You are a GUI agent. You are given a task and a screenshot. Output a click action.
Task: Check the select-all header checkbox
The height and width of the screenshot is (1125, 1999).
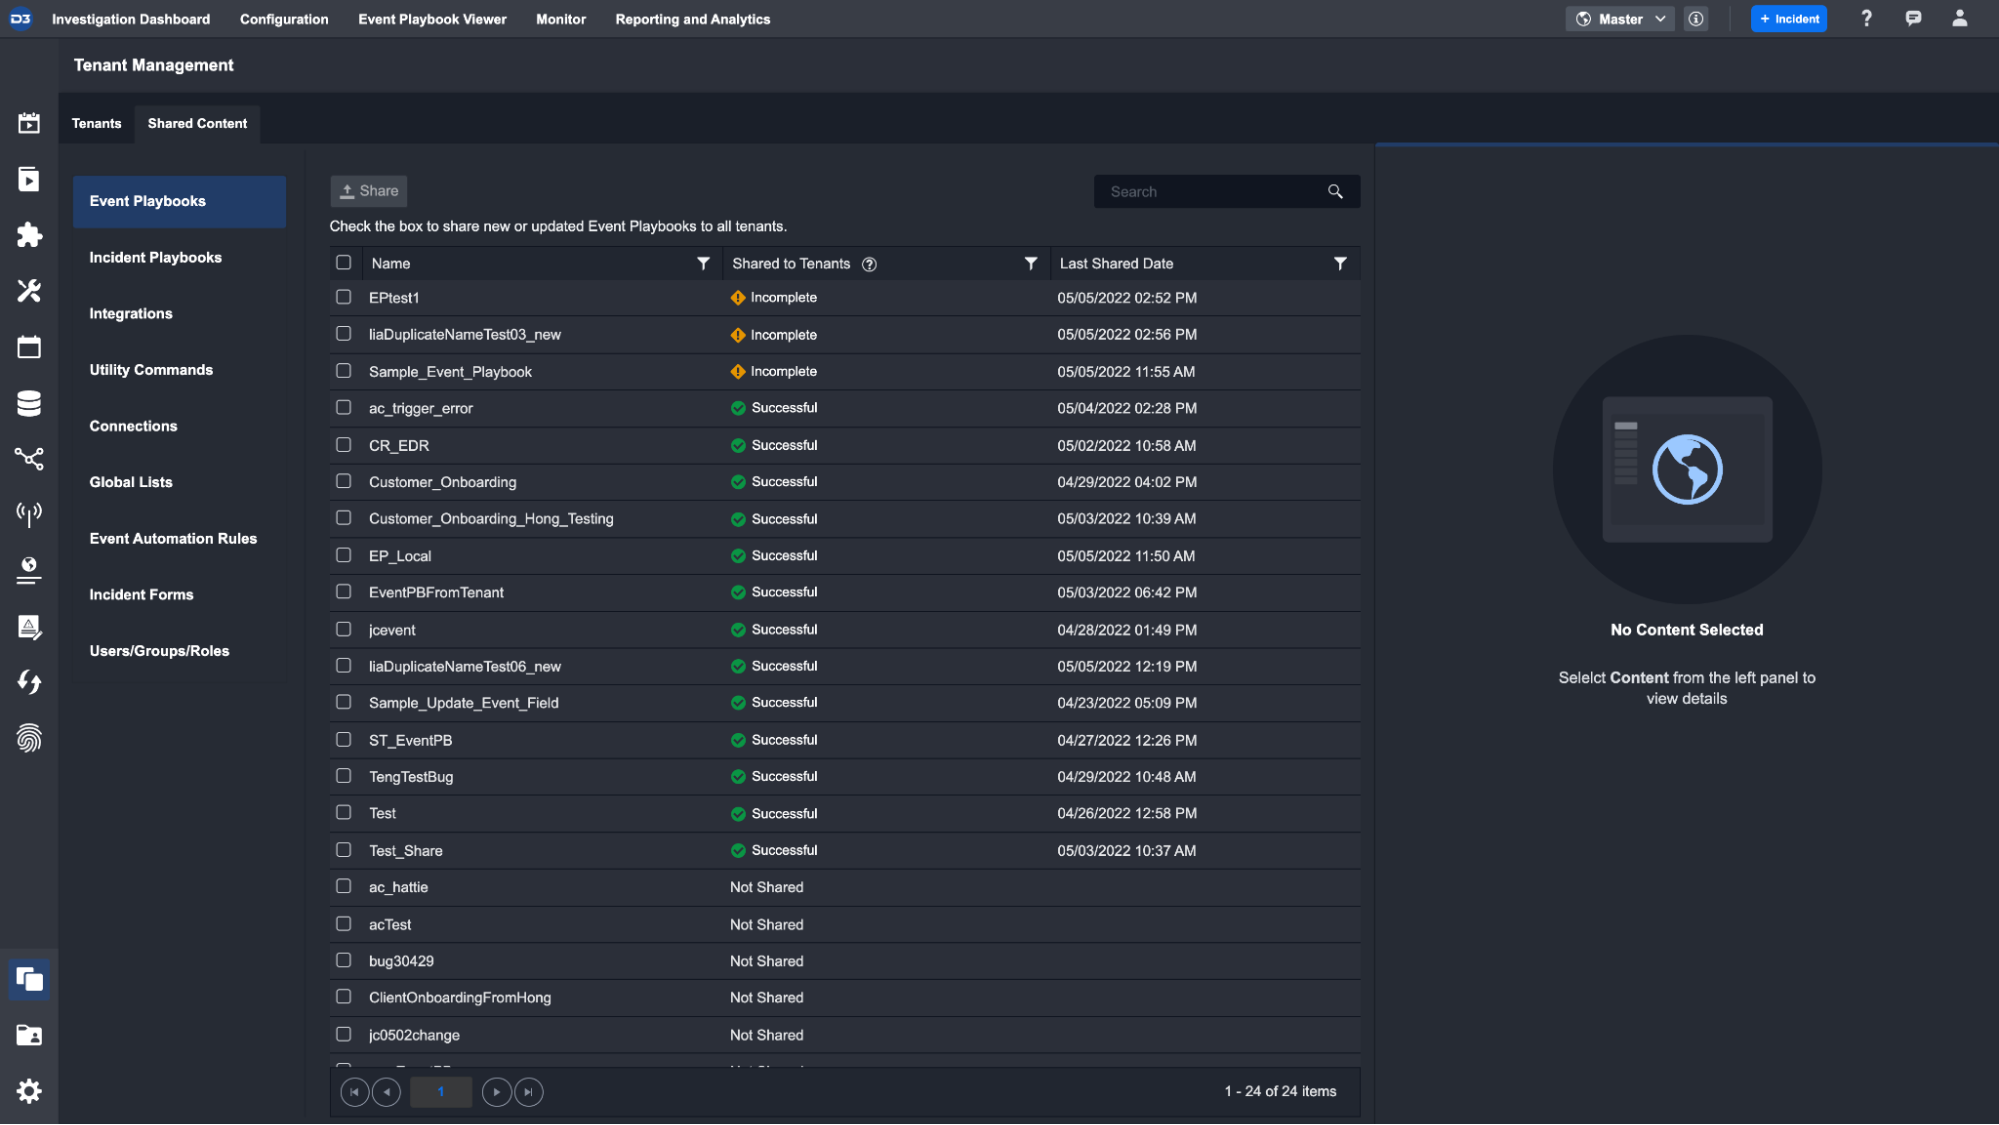tap(344, 263)
